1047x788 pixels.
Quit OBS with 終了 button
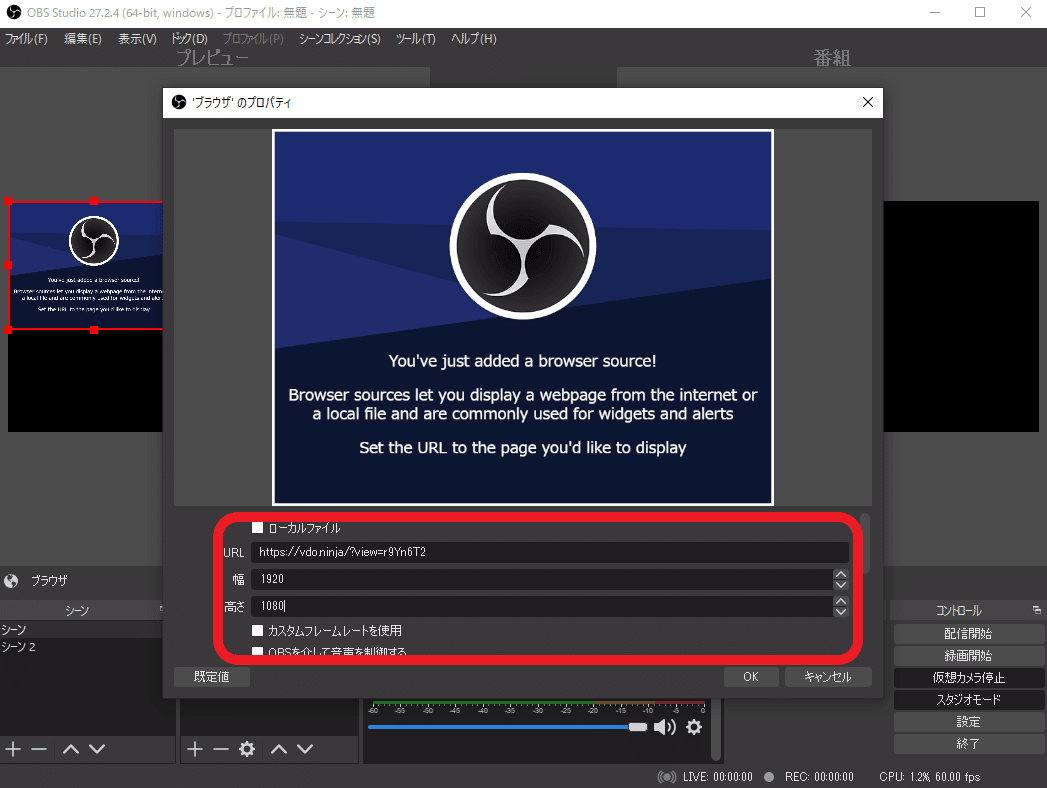click(x=969, y=744)
